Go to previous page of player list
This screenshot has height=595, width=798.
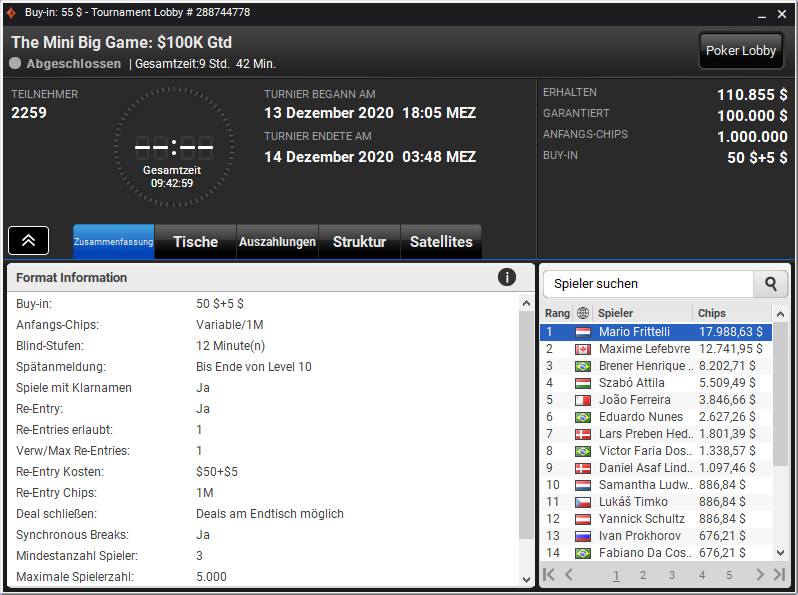pyautogui.click(x=569, y=575)
